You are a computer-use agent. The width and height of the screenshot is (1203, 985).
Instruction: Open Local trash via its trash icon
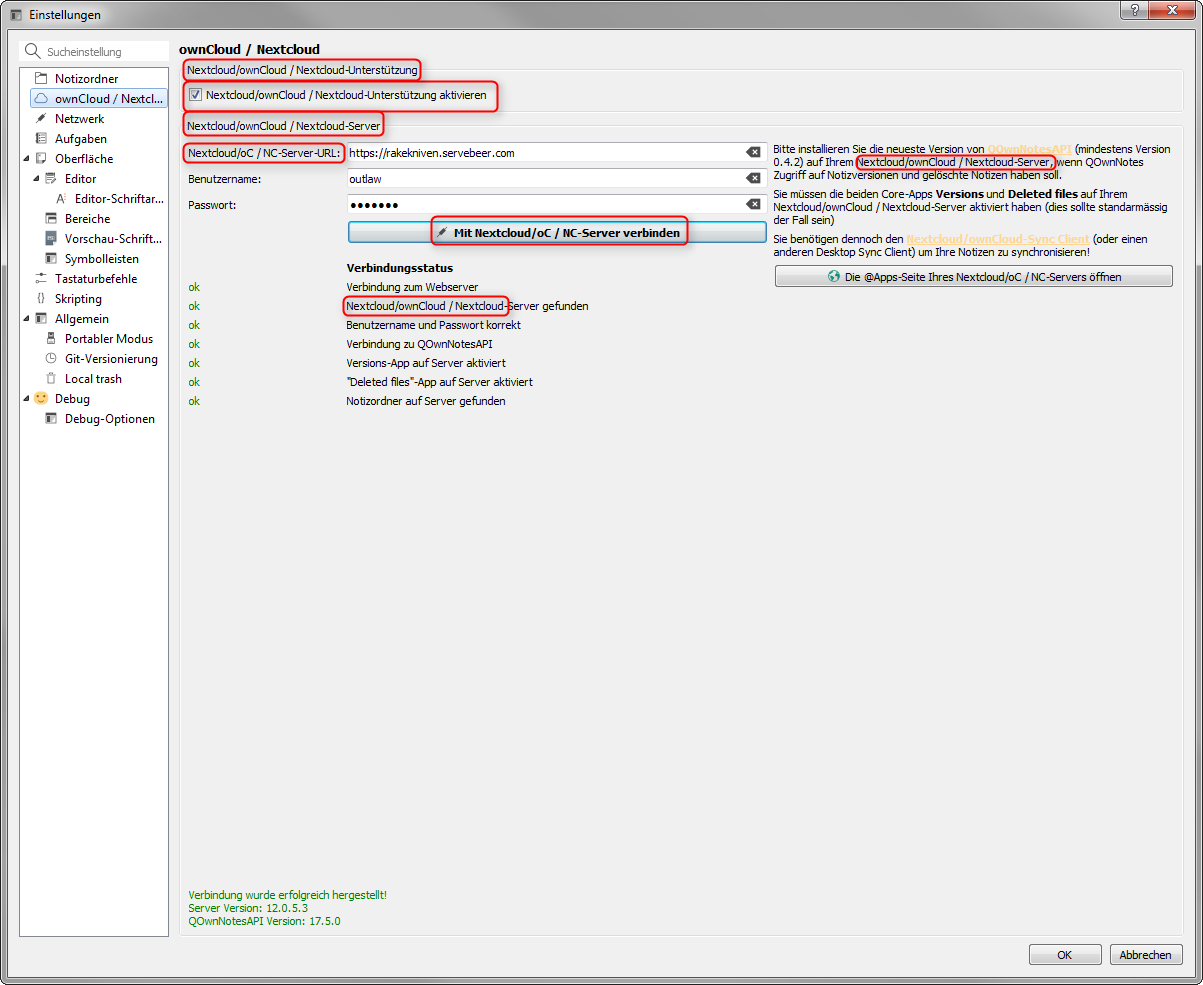point(51,378)
